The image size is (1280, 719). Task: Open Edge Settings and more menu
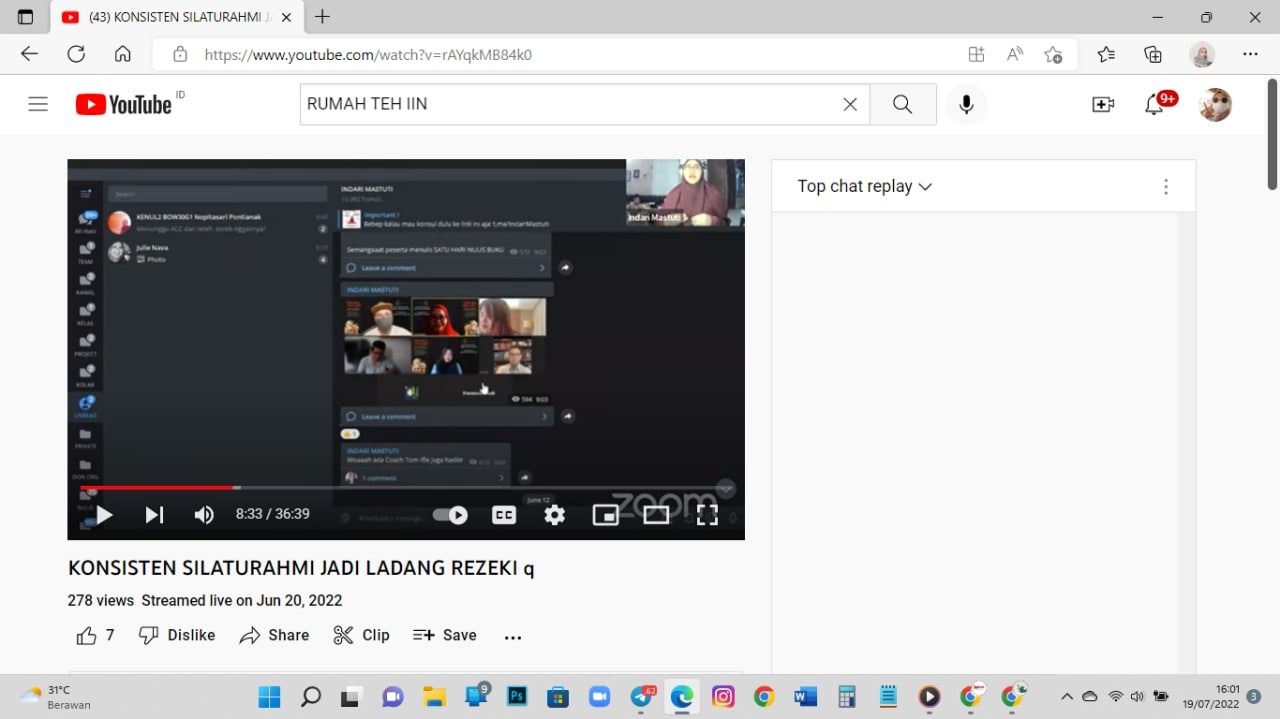pyautogui.click(x=1250, y=54)
